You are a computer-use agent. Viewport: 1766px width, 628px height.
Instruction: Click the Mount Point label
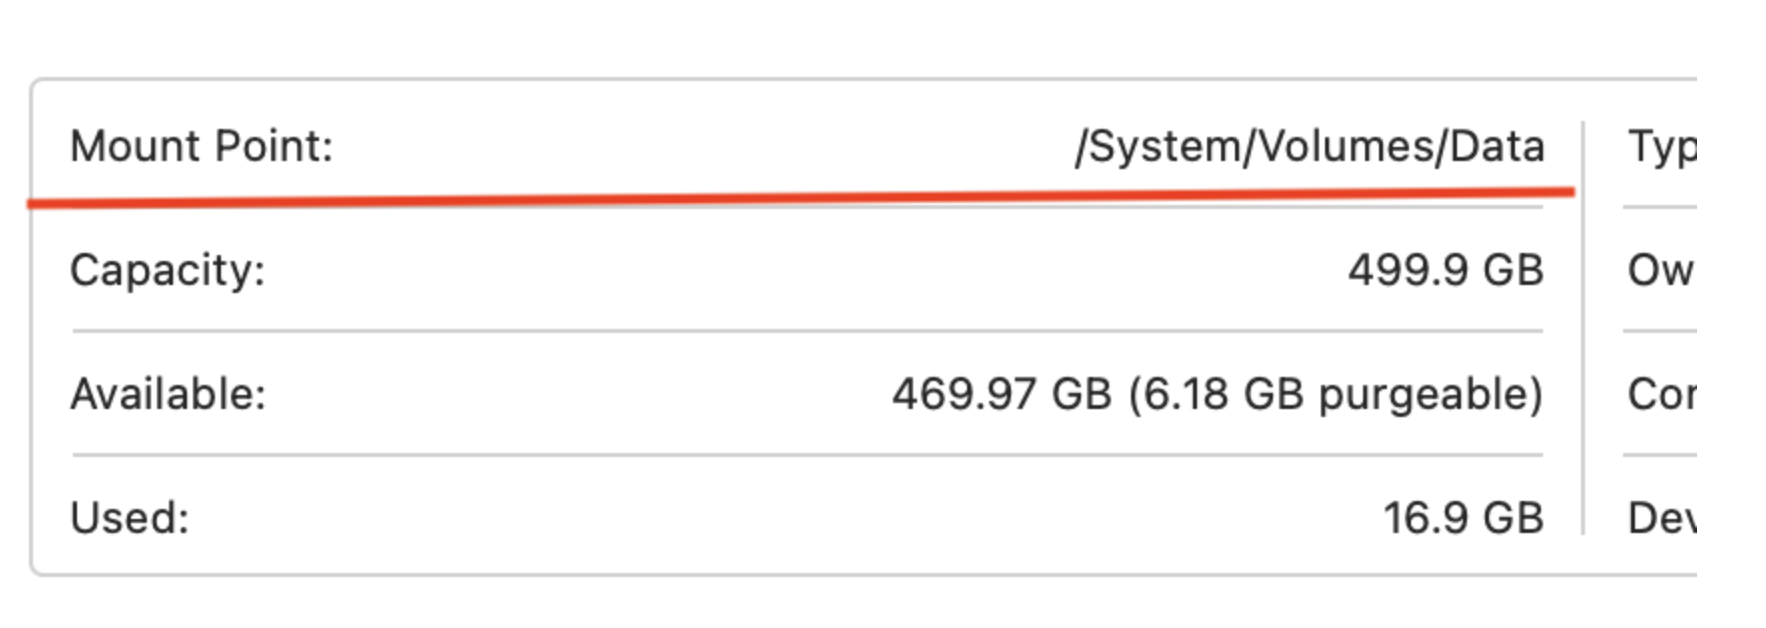click(x=201, y=147)
